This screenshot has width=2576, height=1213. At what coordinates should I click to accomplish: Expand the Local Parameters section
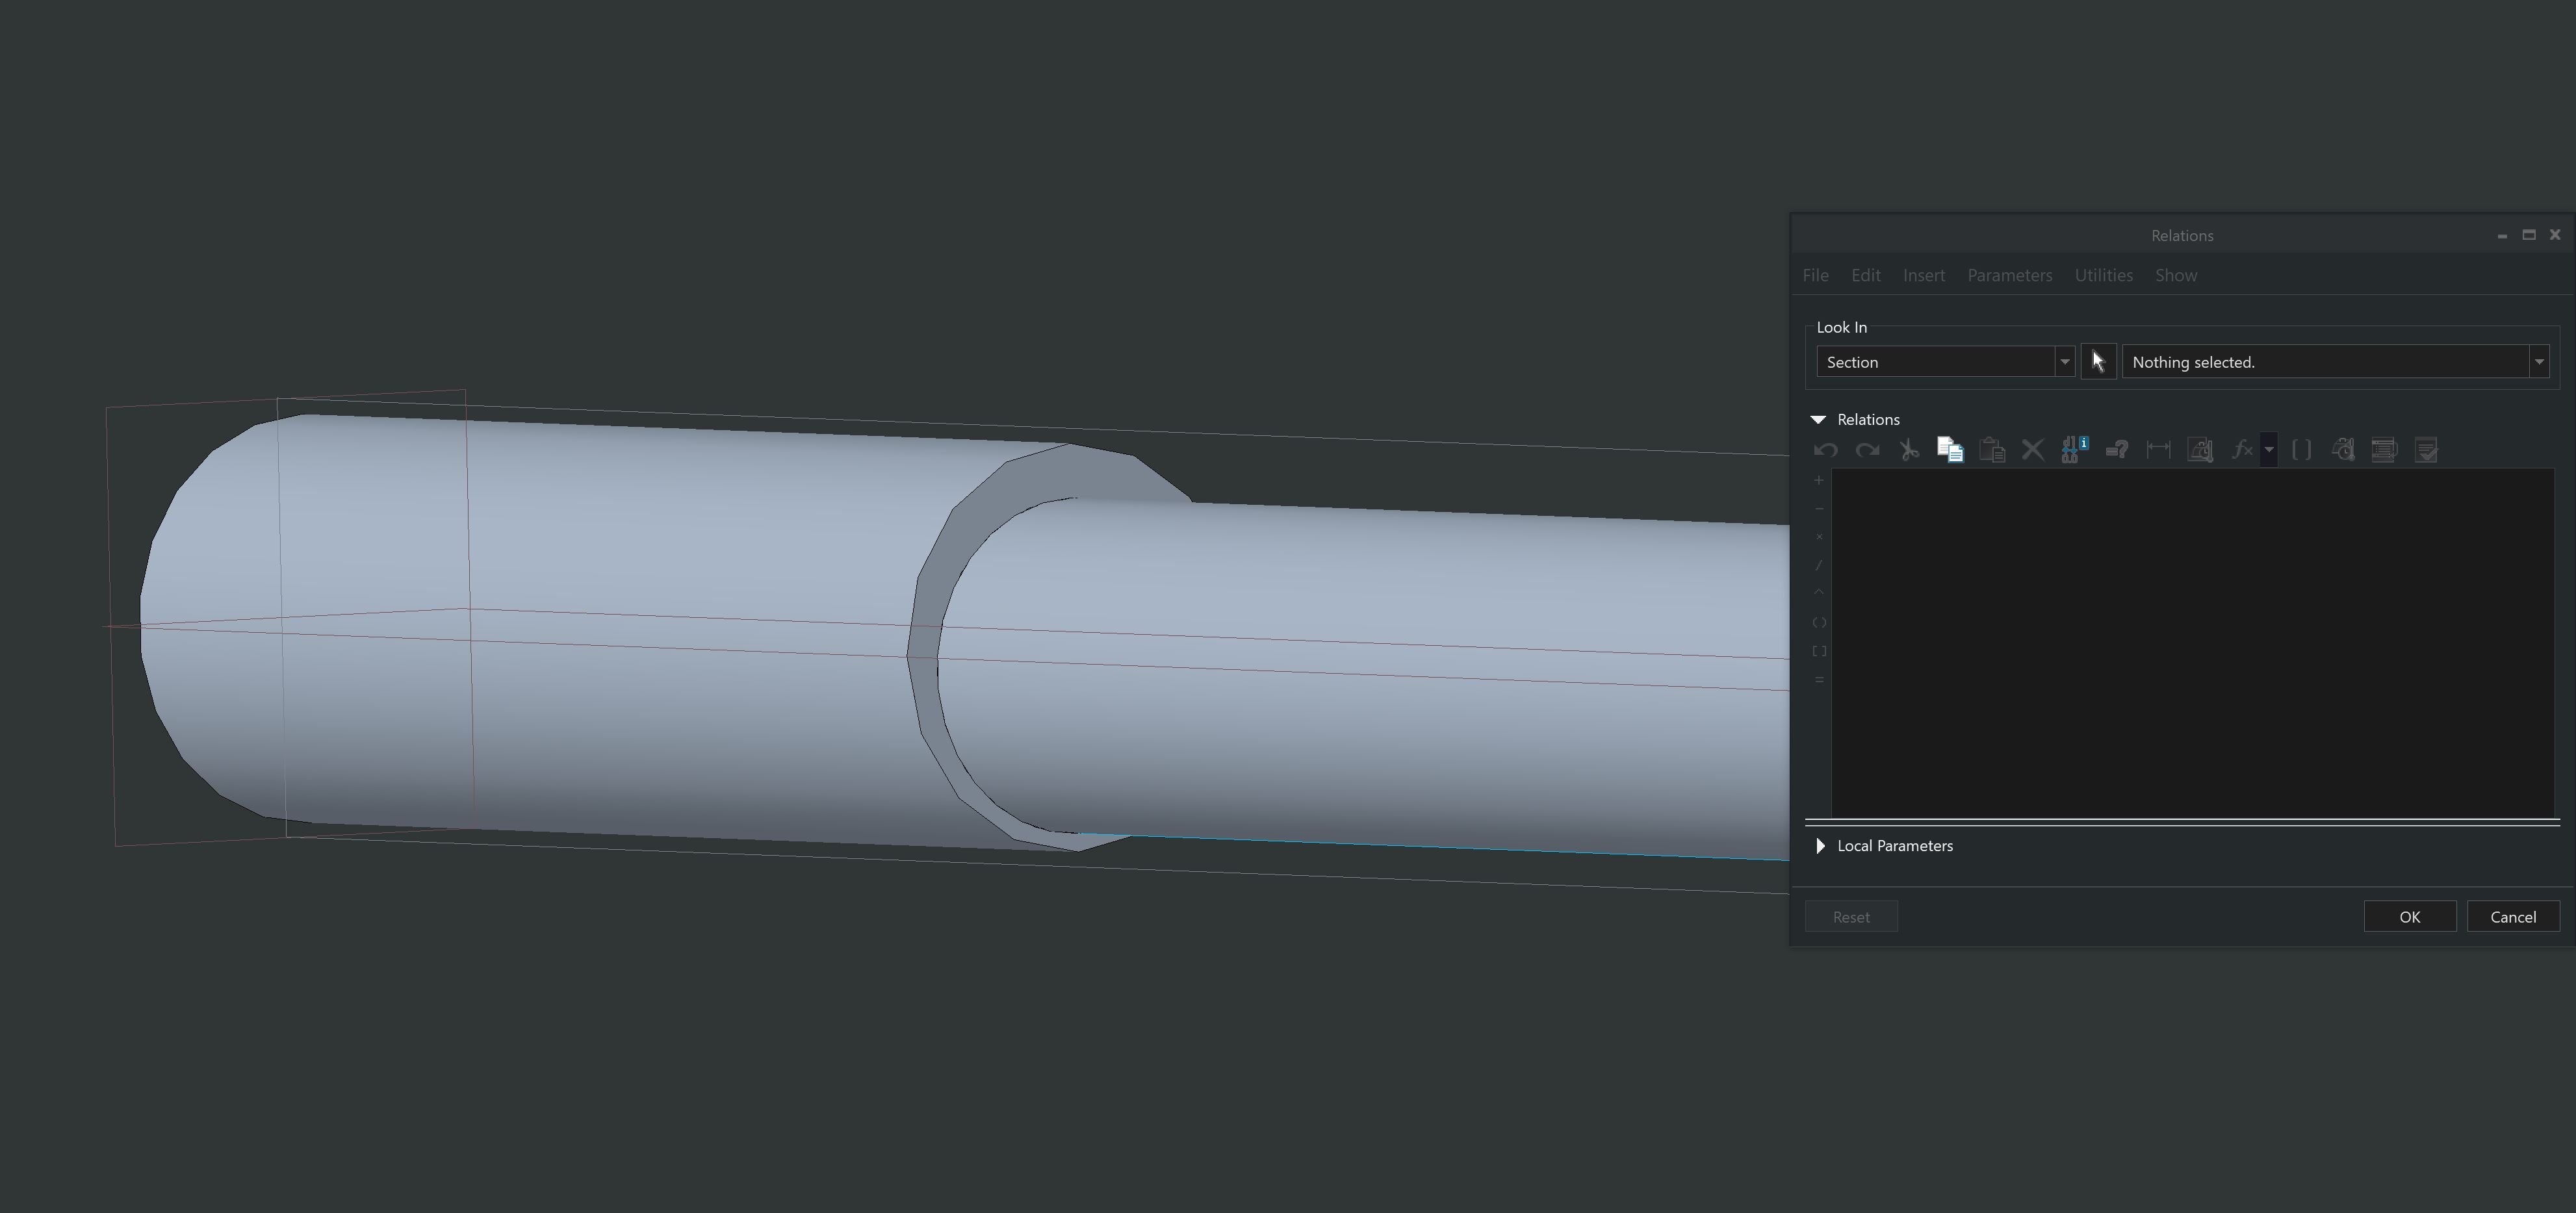click(1820, 846)
